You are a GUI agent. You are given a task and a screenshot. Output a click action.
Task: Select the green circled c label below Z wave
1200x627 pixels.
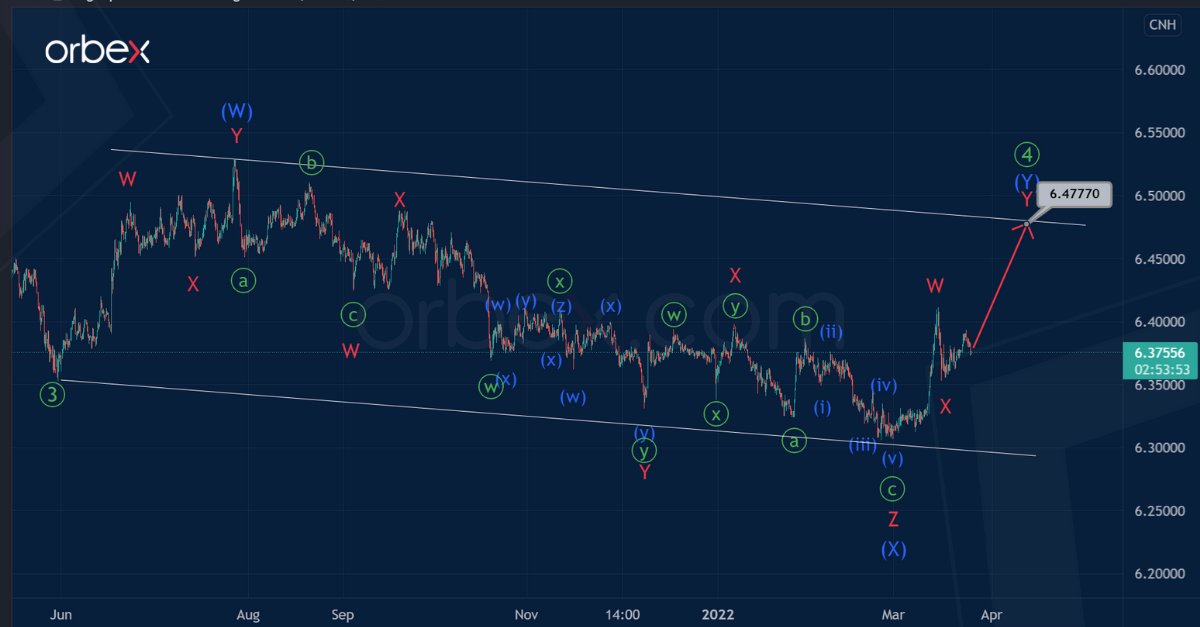click(x=892, y=489)
